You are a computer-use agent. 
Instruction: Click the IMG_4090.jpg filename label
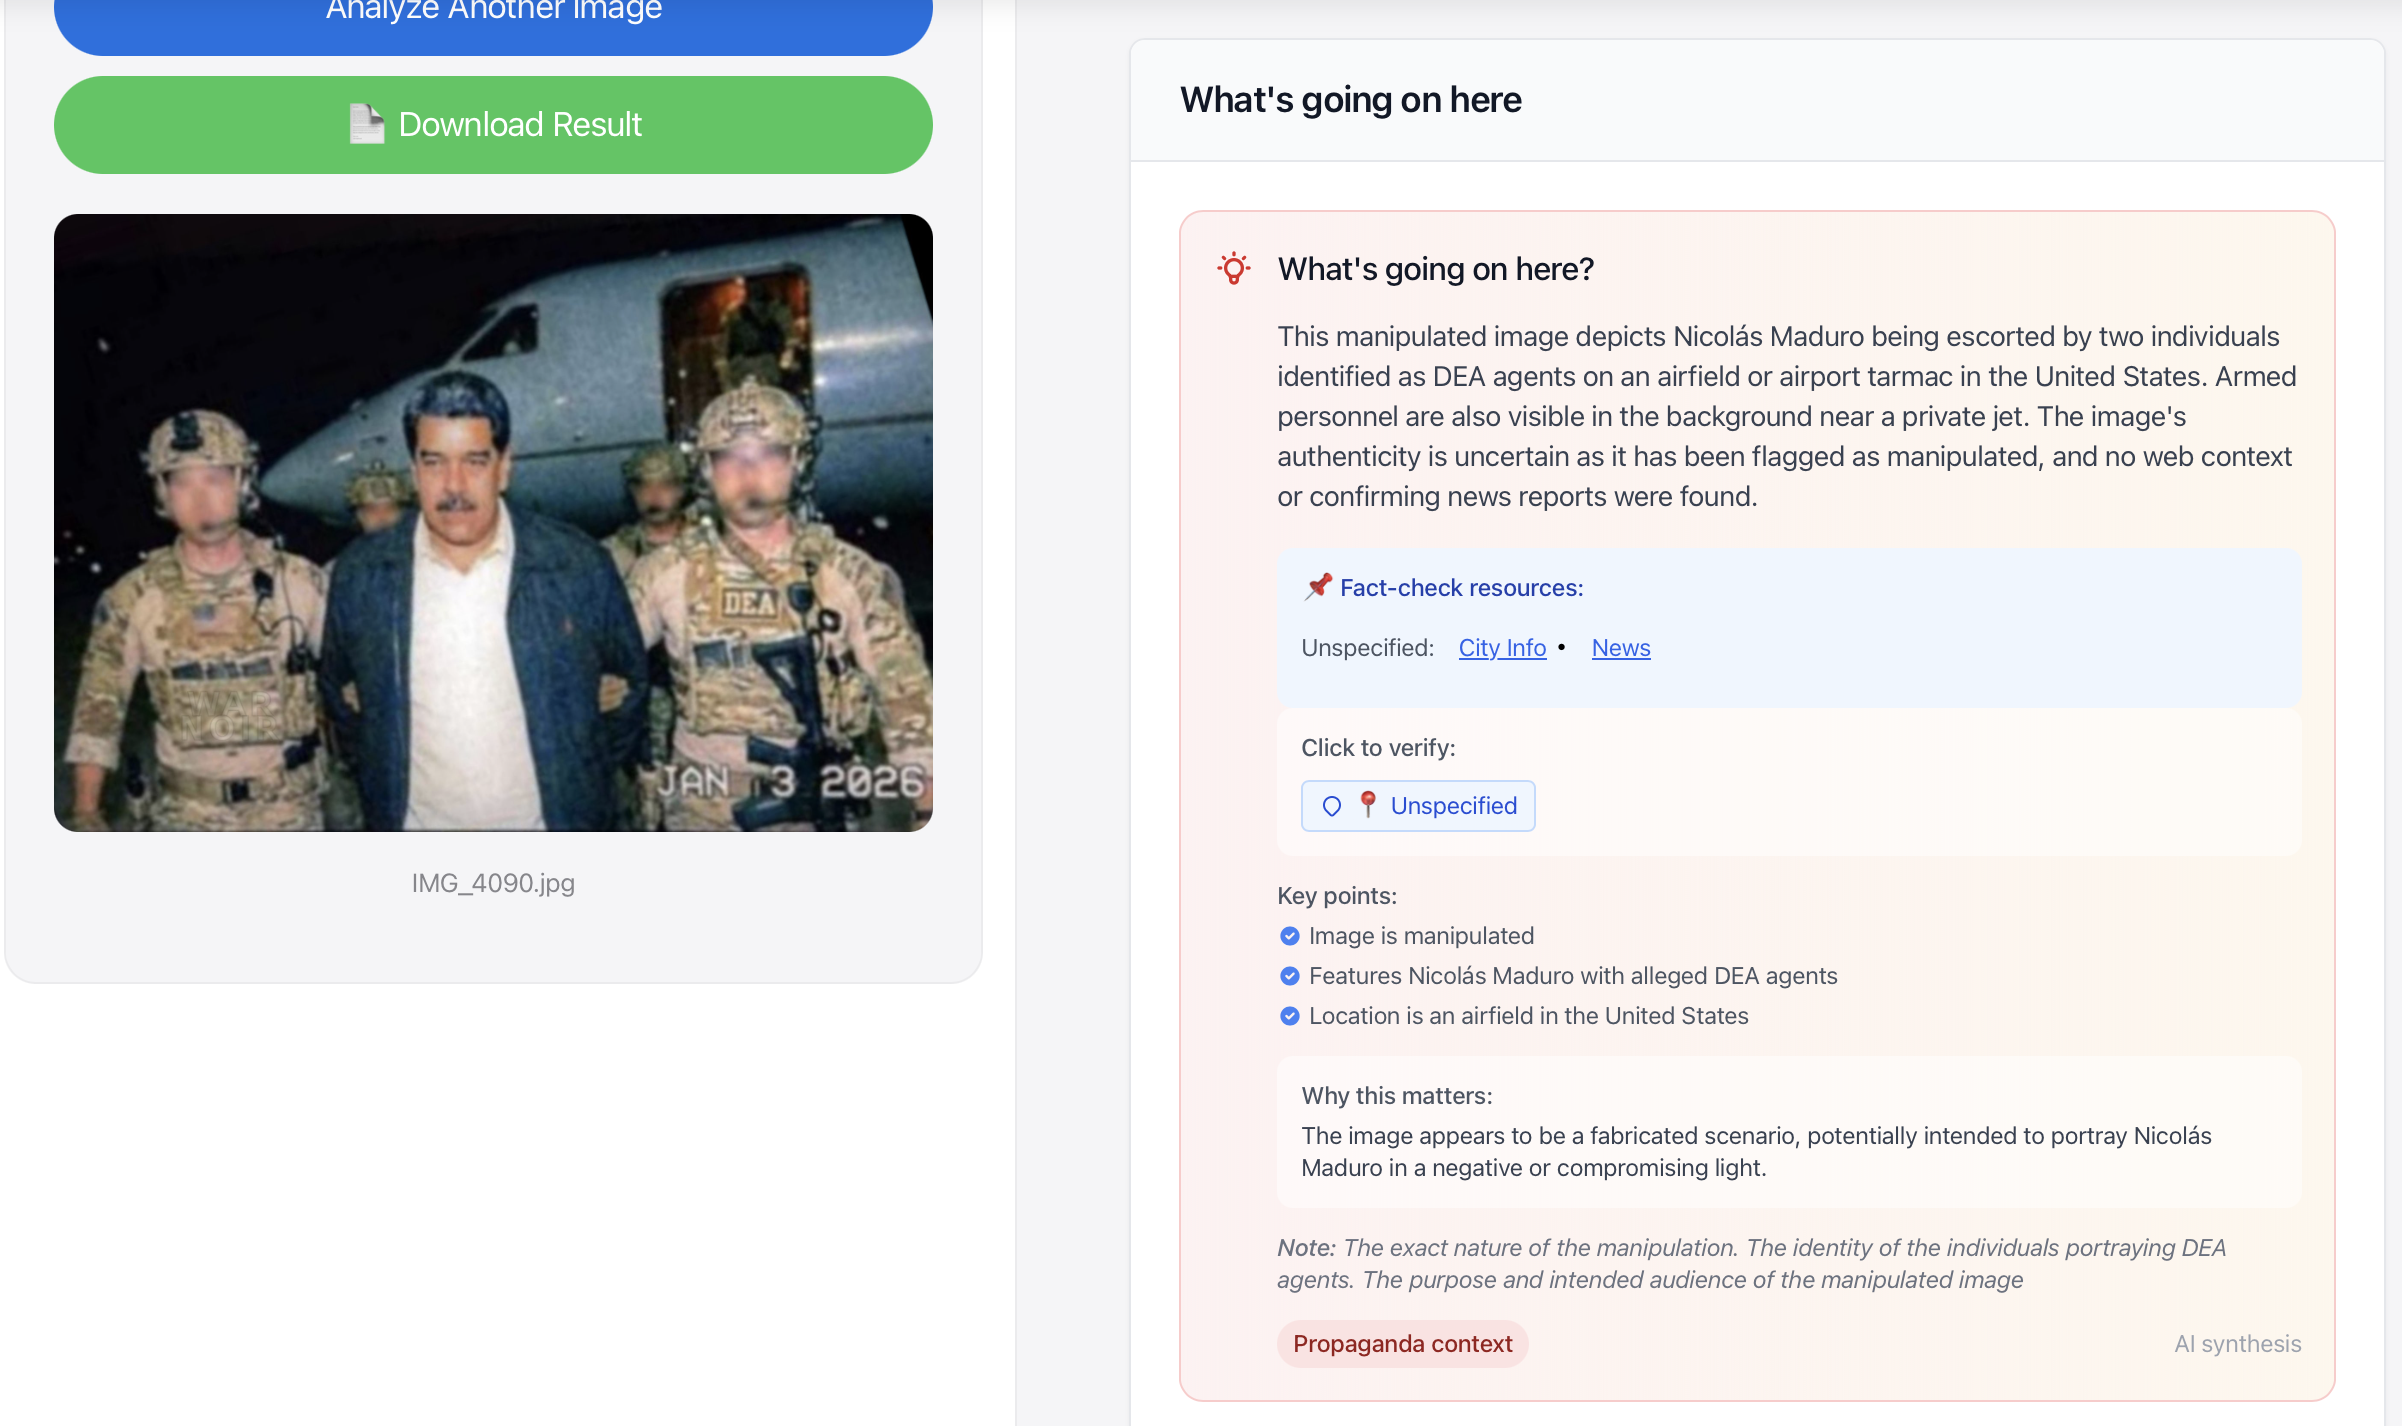tap(493, 883)
